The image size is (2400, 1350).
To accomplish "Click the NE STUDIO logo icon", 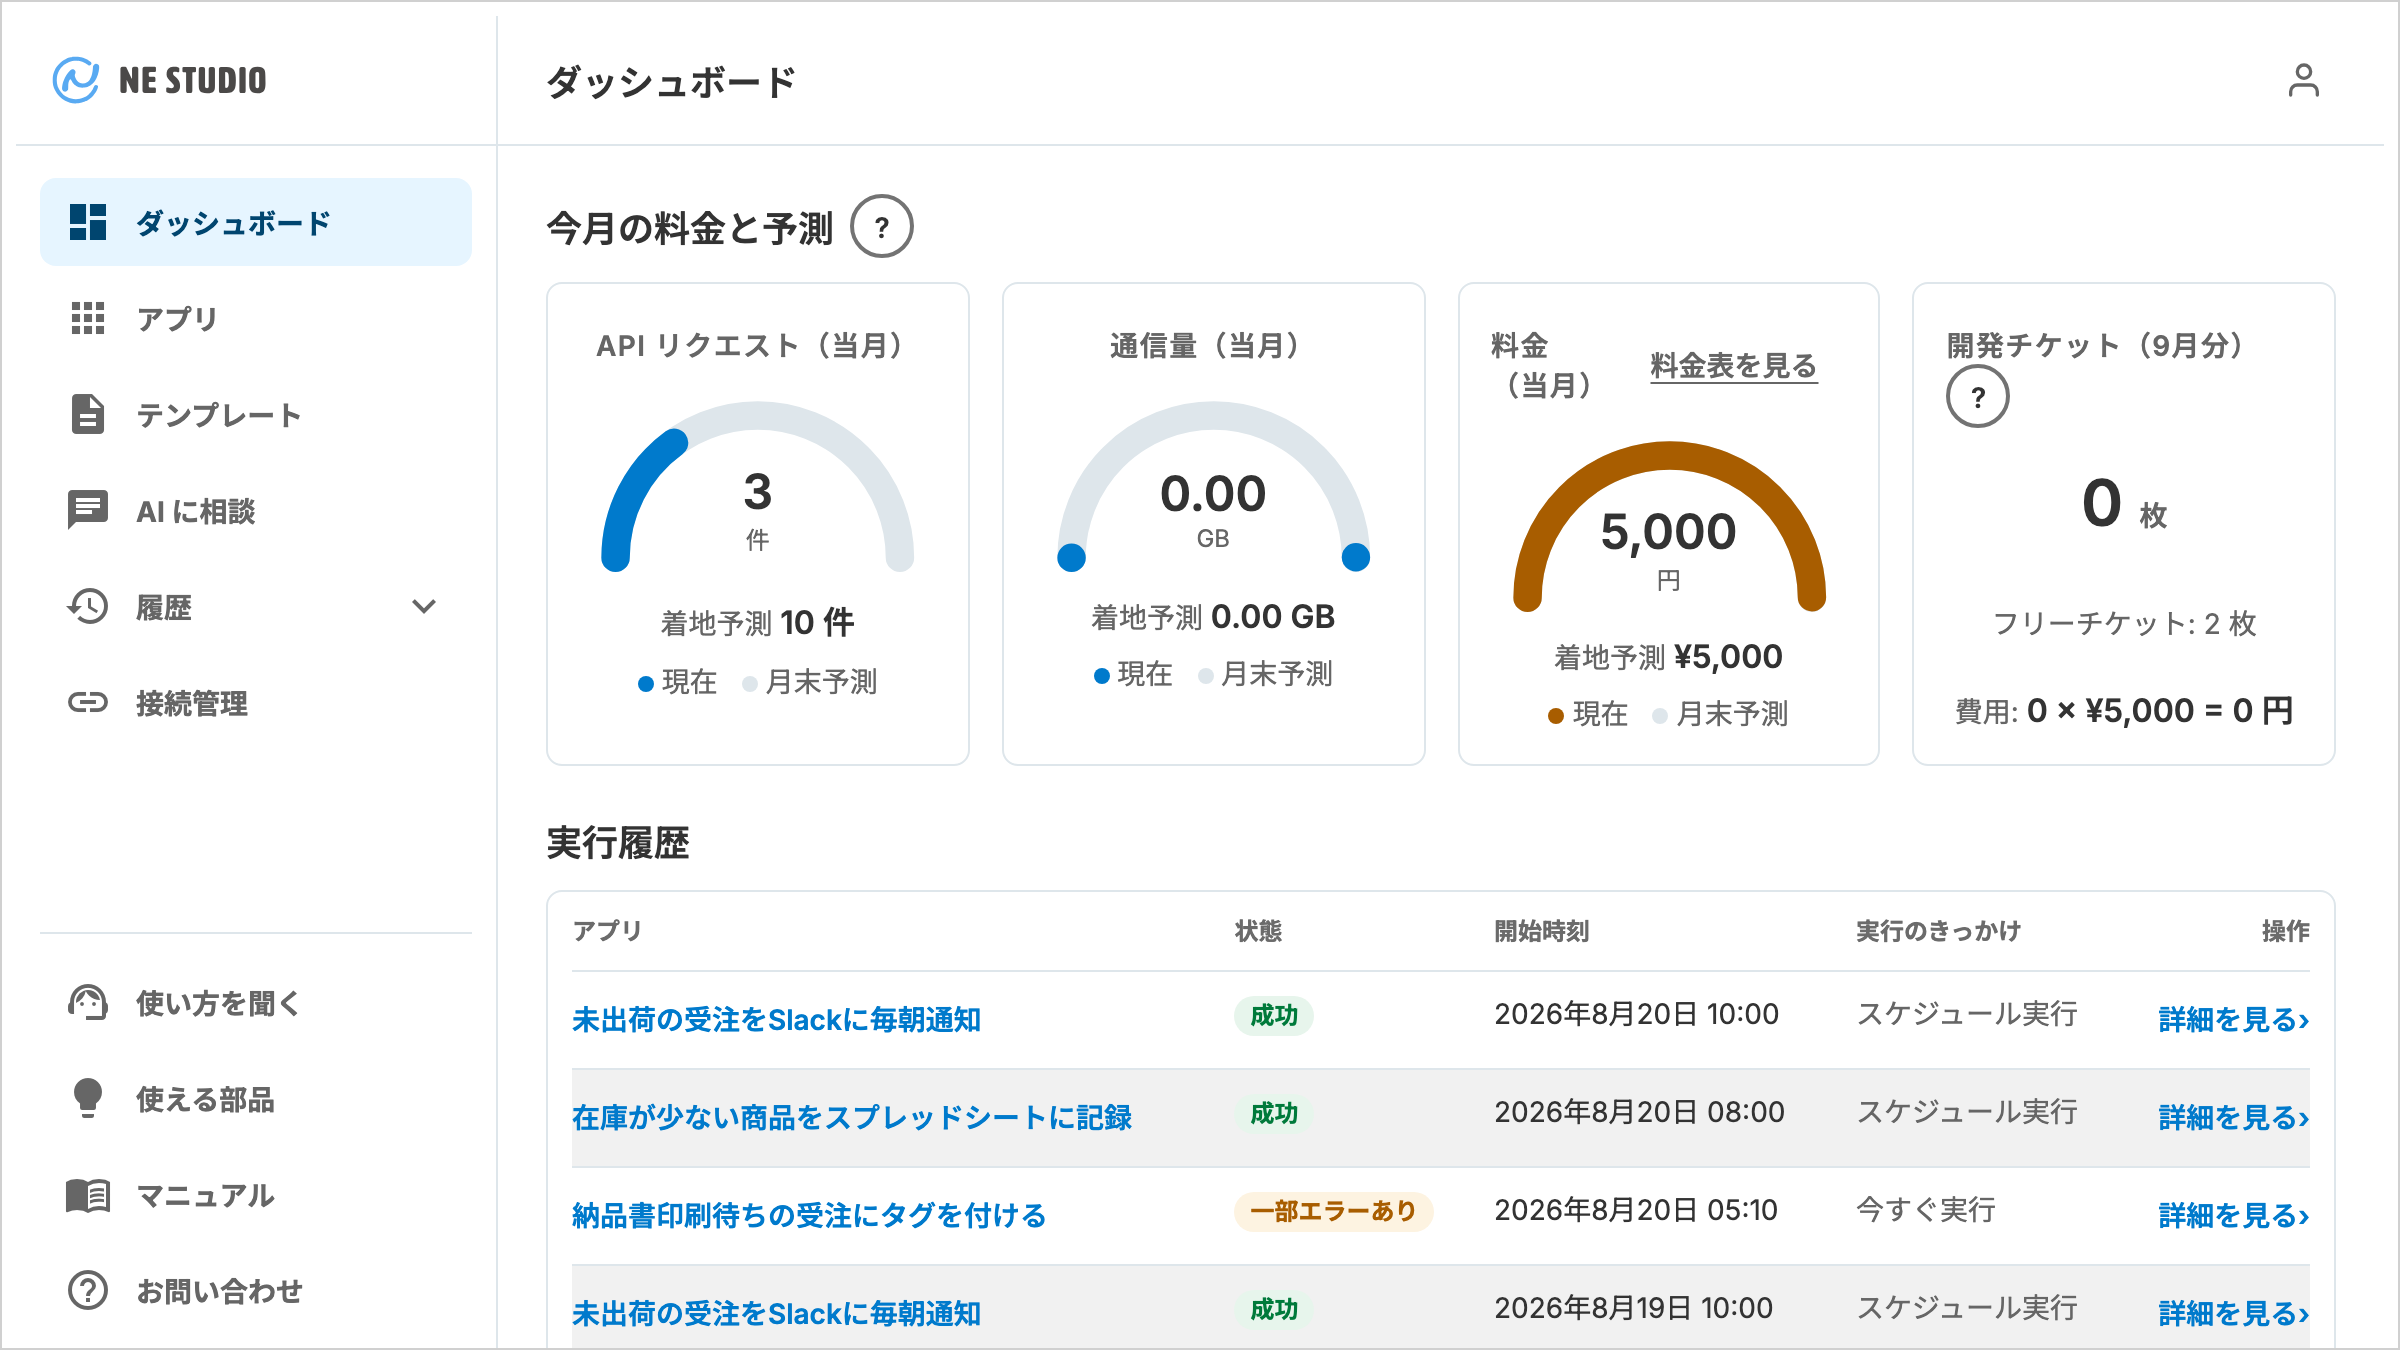I will pyautogui.click(x=76, y=80).
